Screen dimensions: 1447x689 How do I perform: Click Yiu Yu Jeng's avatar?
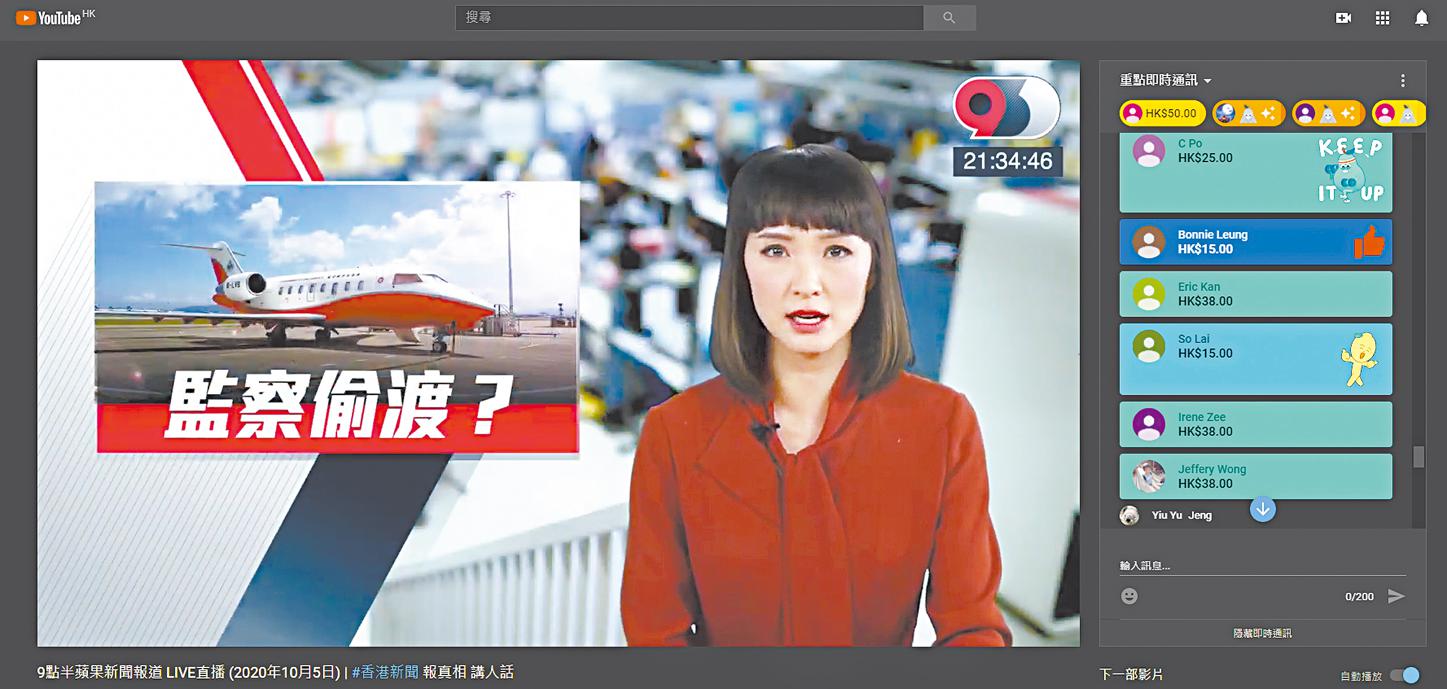click(1129, 516)
